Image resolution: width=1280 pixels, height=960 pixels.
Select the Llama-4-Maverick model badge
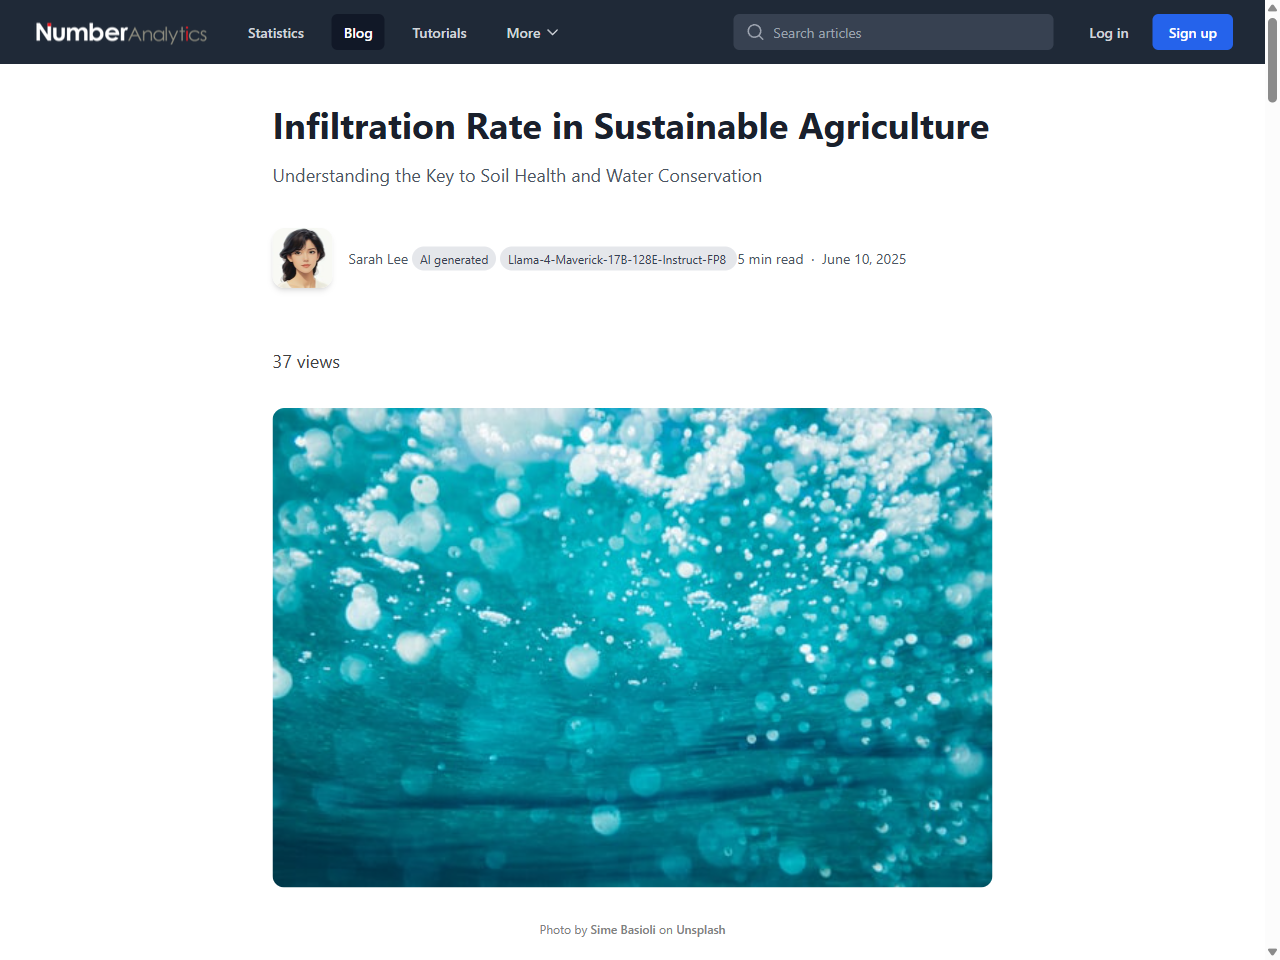618,259
